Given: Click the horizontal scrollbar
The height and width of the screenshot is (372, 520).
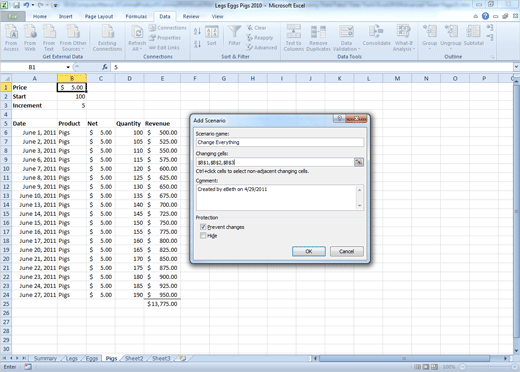Looking at the screenshot, I should pos(404,358).
